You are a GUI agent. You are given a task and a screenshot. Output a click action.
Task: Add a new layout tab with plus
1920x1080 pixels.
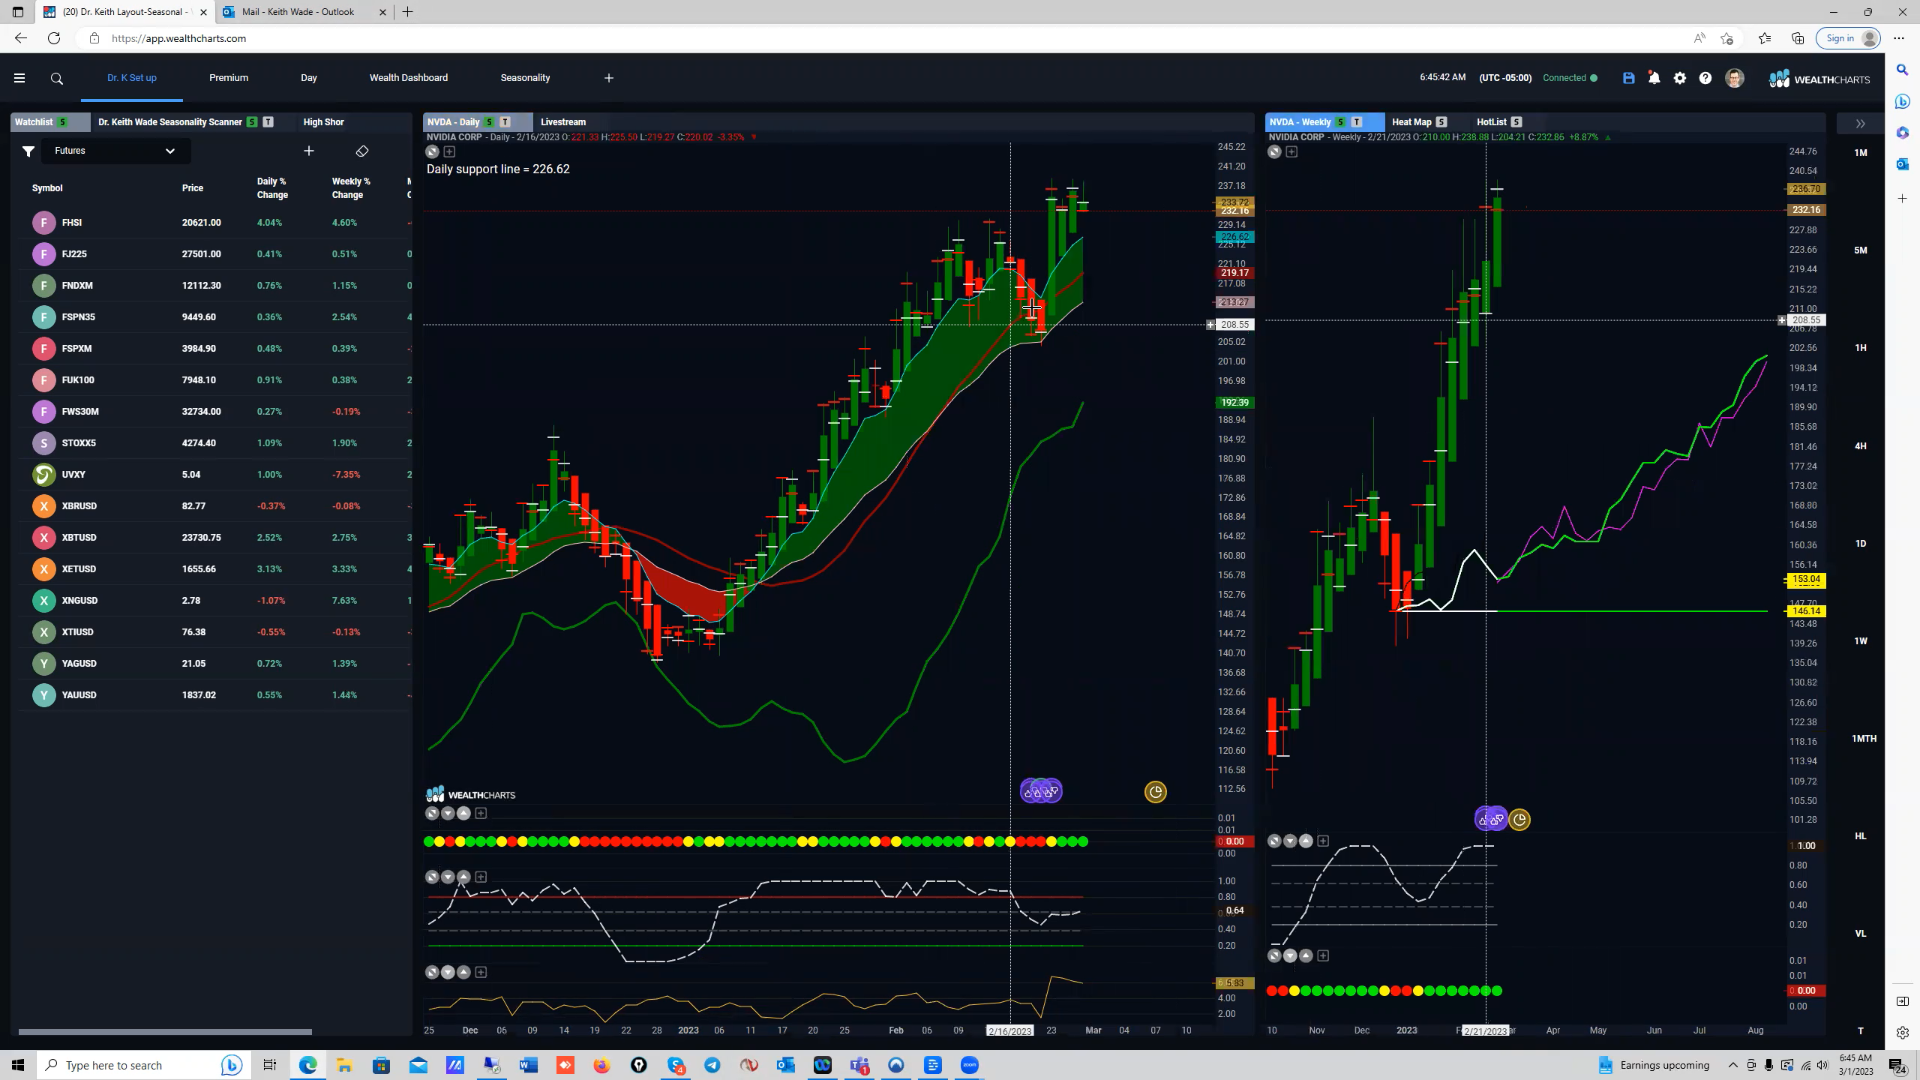[x=609, y=78]
